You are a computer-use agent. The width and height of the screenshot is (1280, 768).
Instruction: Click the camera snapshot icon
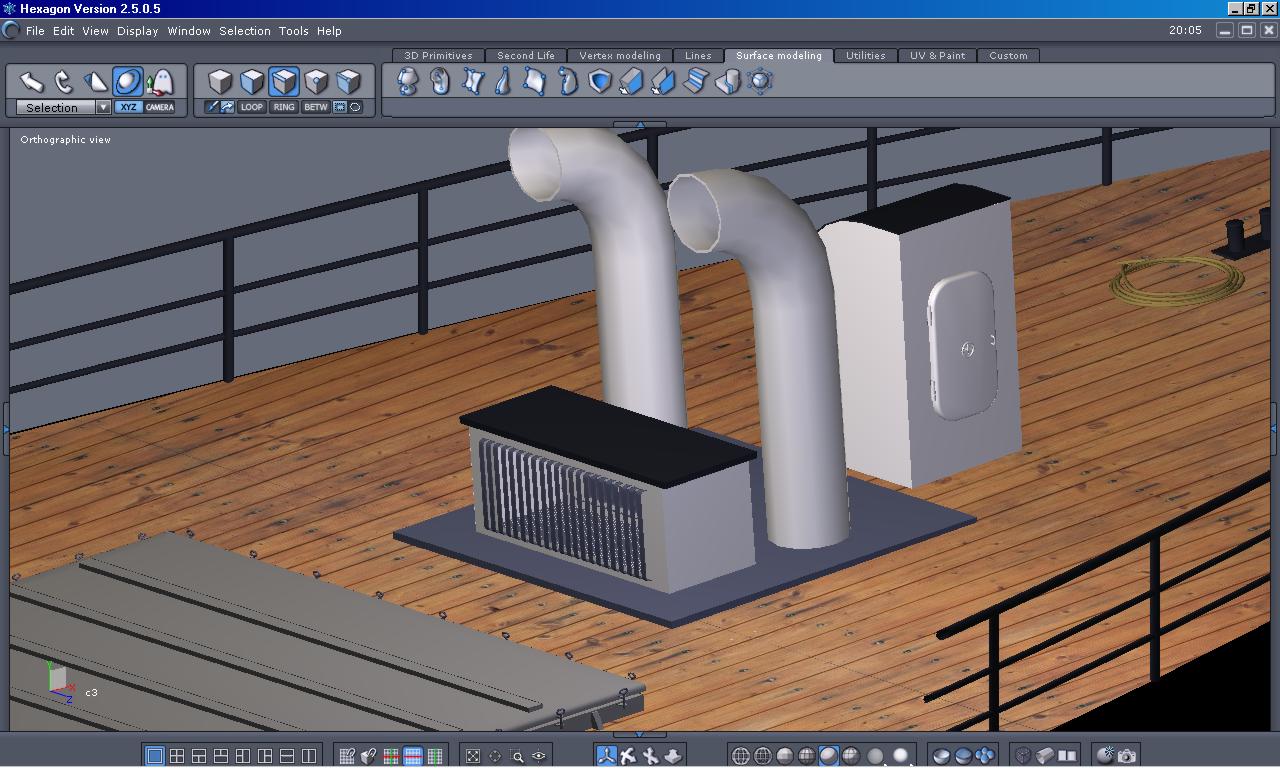(x=1127, y=756)
